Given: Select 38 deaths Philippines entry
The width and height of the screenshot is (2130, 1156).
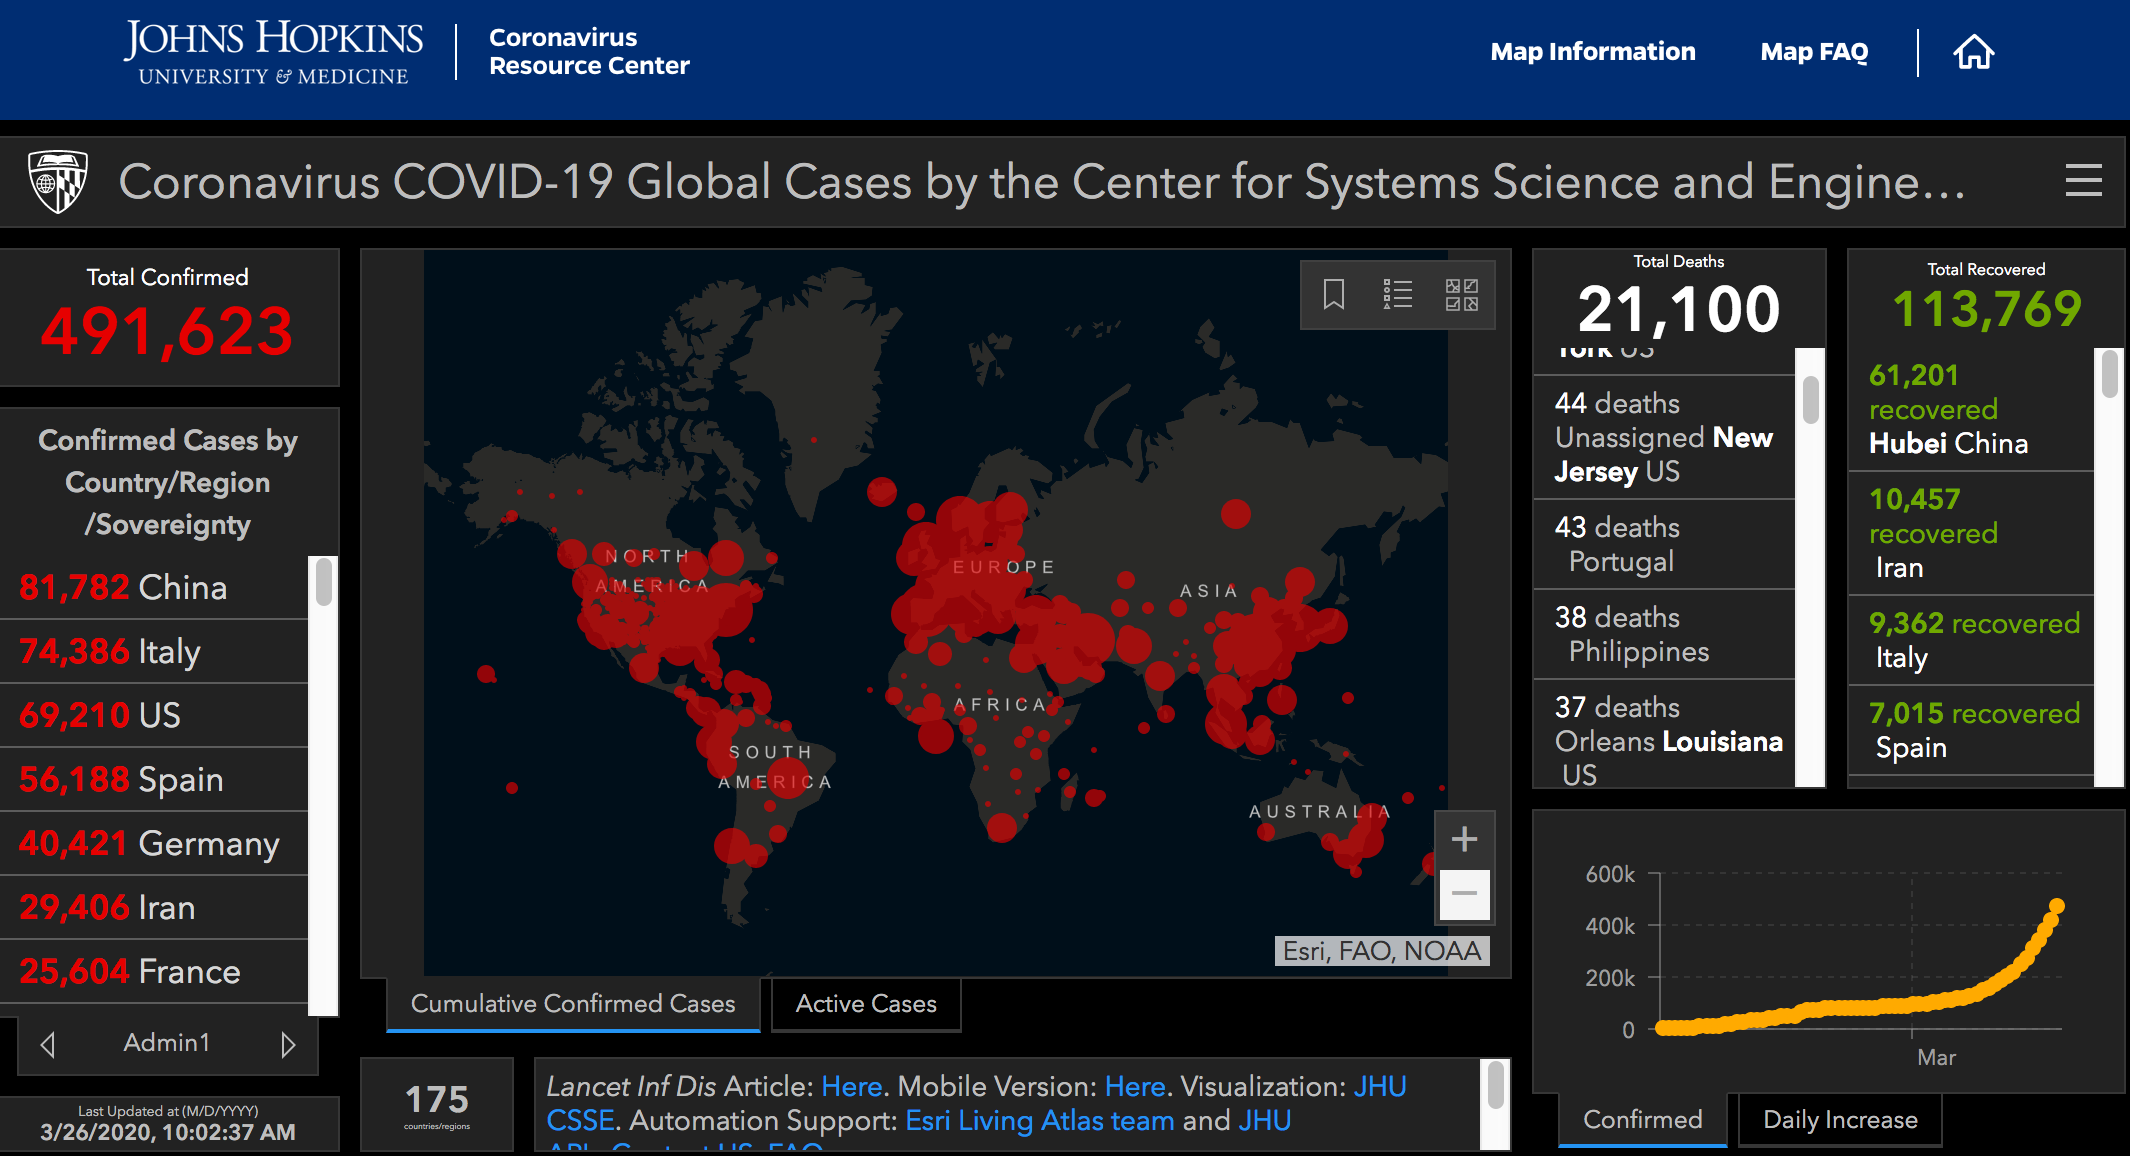Looking at the screenshot, I should tap(1664, 634).
